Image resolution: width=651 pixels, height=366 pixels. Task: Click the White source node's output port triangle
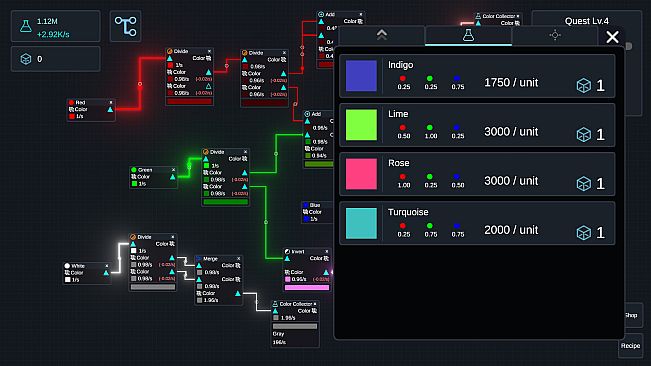click(106, 273)
